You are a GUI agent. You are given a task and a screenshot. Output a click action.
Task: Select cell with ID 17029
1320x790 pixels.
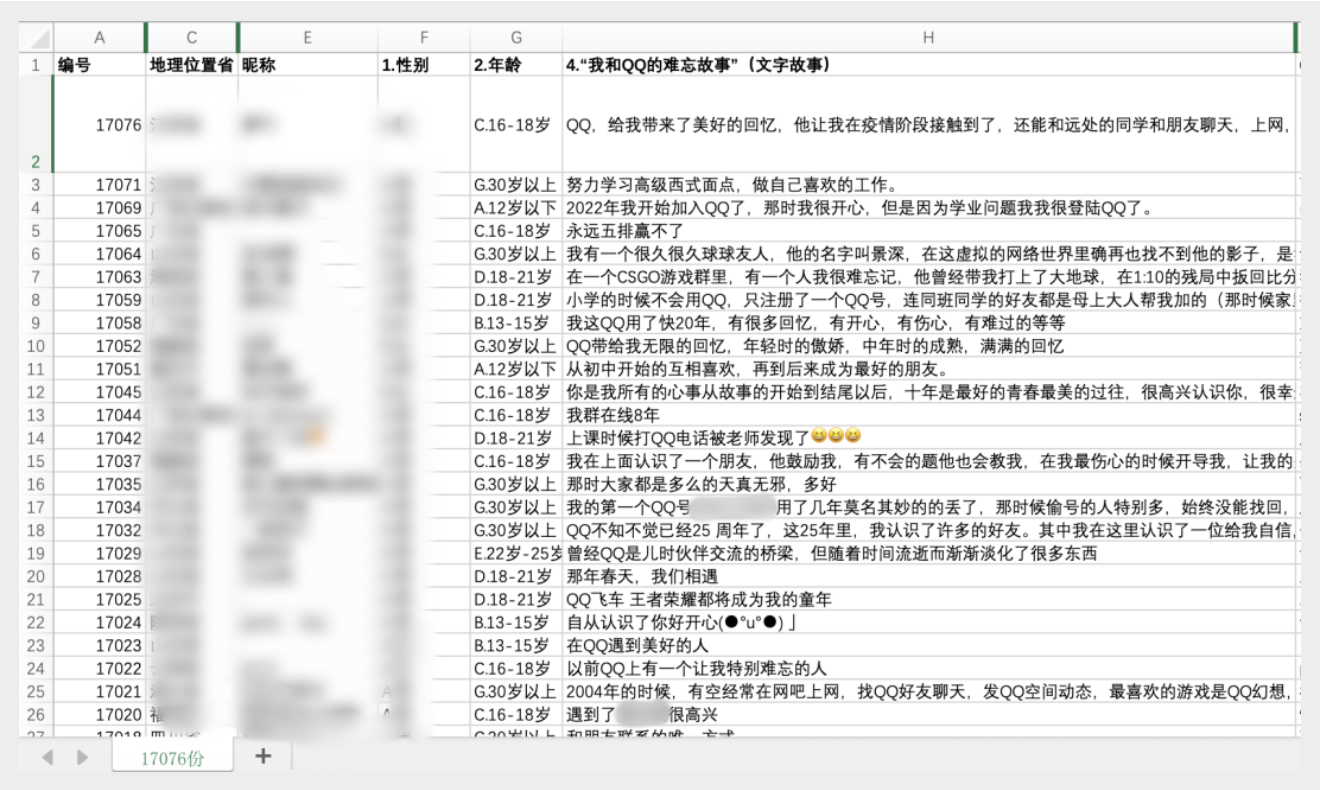click(x=99, y=553)
